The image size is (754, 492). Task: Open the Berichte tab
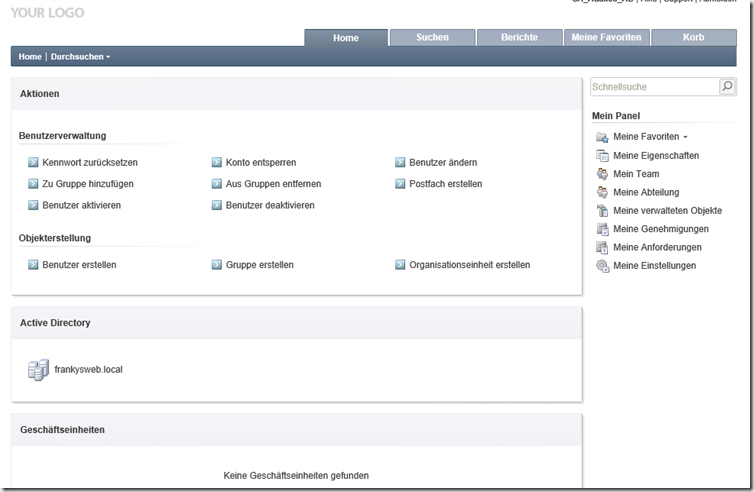click(x=519, y=38)
